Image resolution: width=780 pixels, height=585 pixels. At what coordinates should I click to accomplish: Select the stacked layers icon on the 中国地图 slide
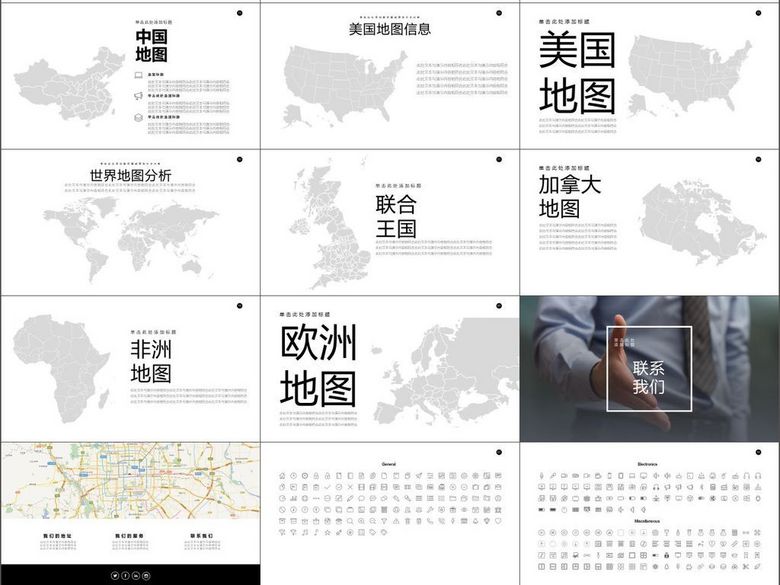(138, 117)
